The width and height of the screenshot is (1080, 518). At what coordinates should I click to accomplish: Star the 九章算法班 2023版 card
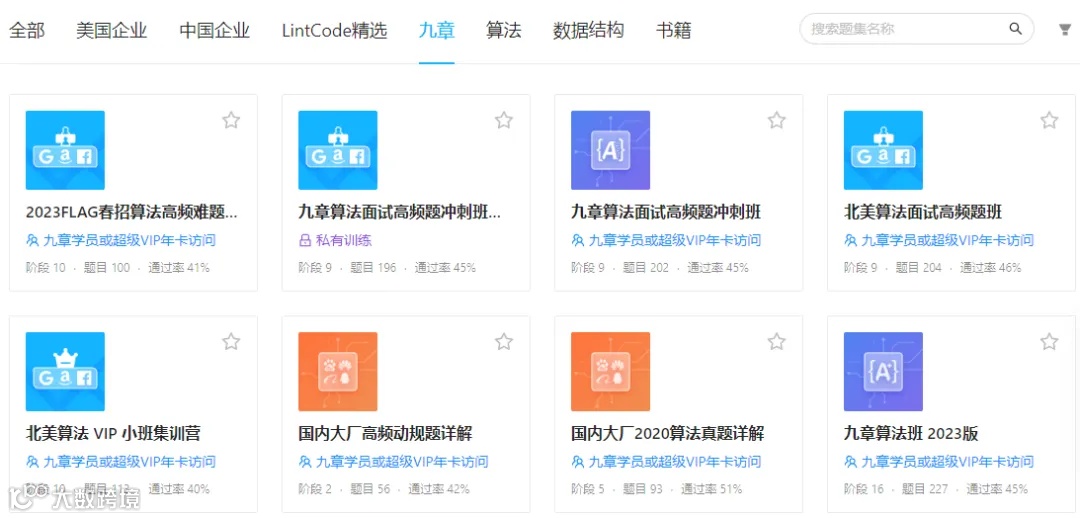[x=1049, y=342]
